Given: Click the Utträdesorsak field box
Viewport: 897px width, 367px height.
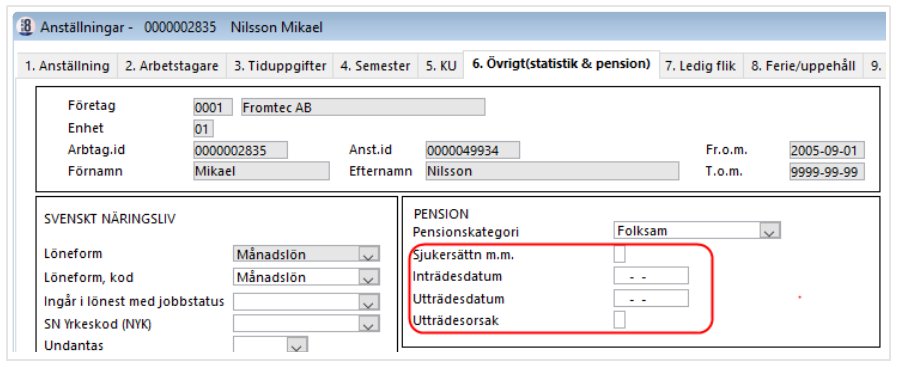Looking at the screenshot, I should coord(619,320).
